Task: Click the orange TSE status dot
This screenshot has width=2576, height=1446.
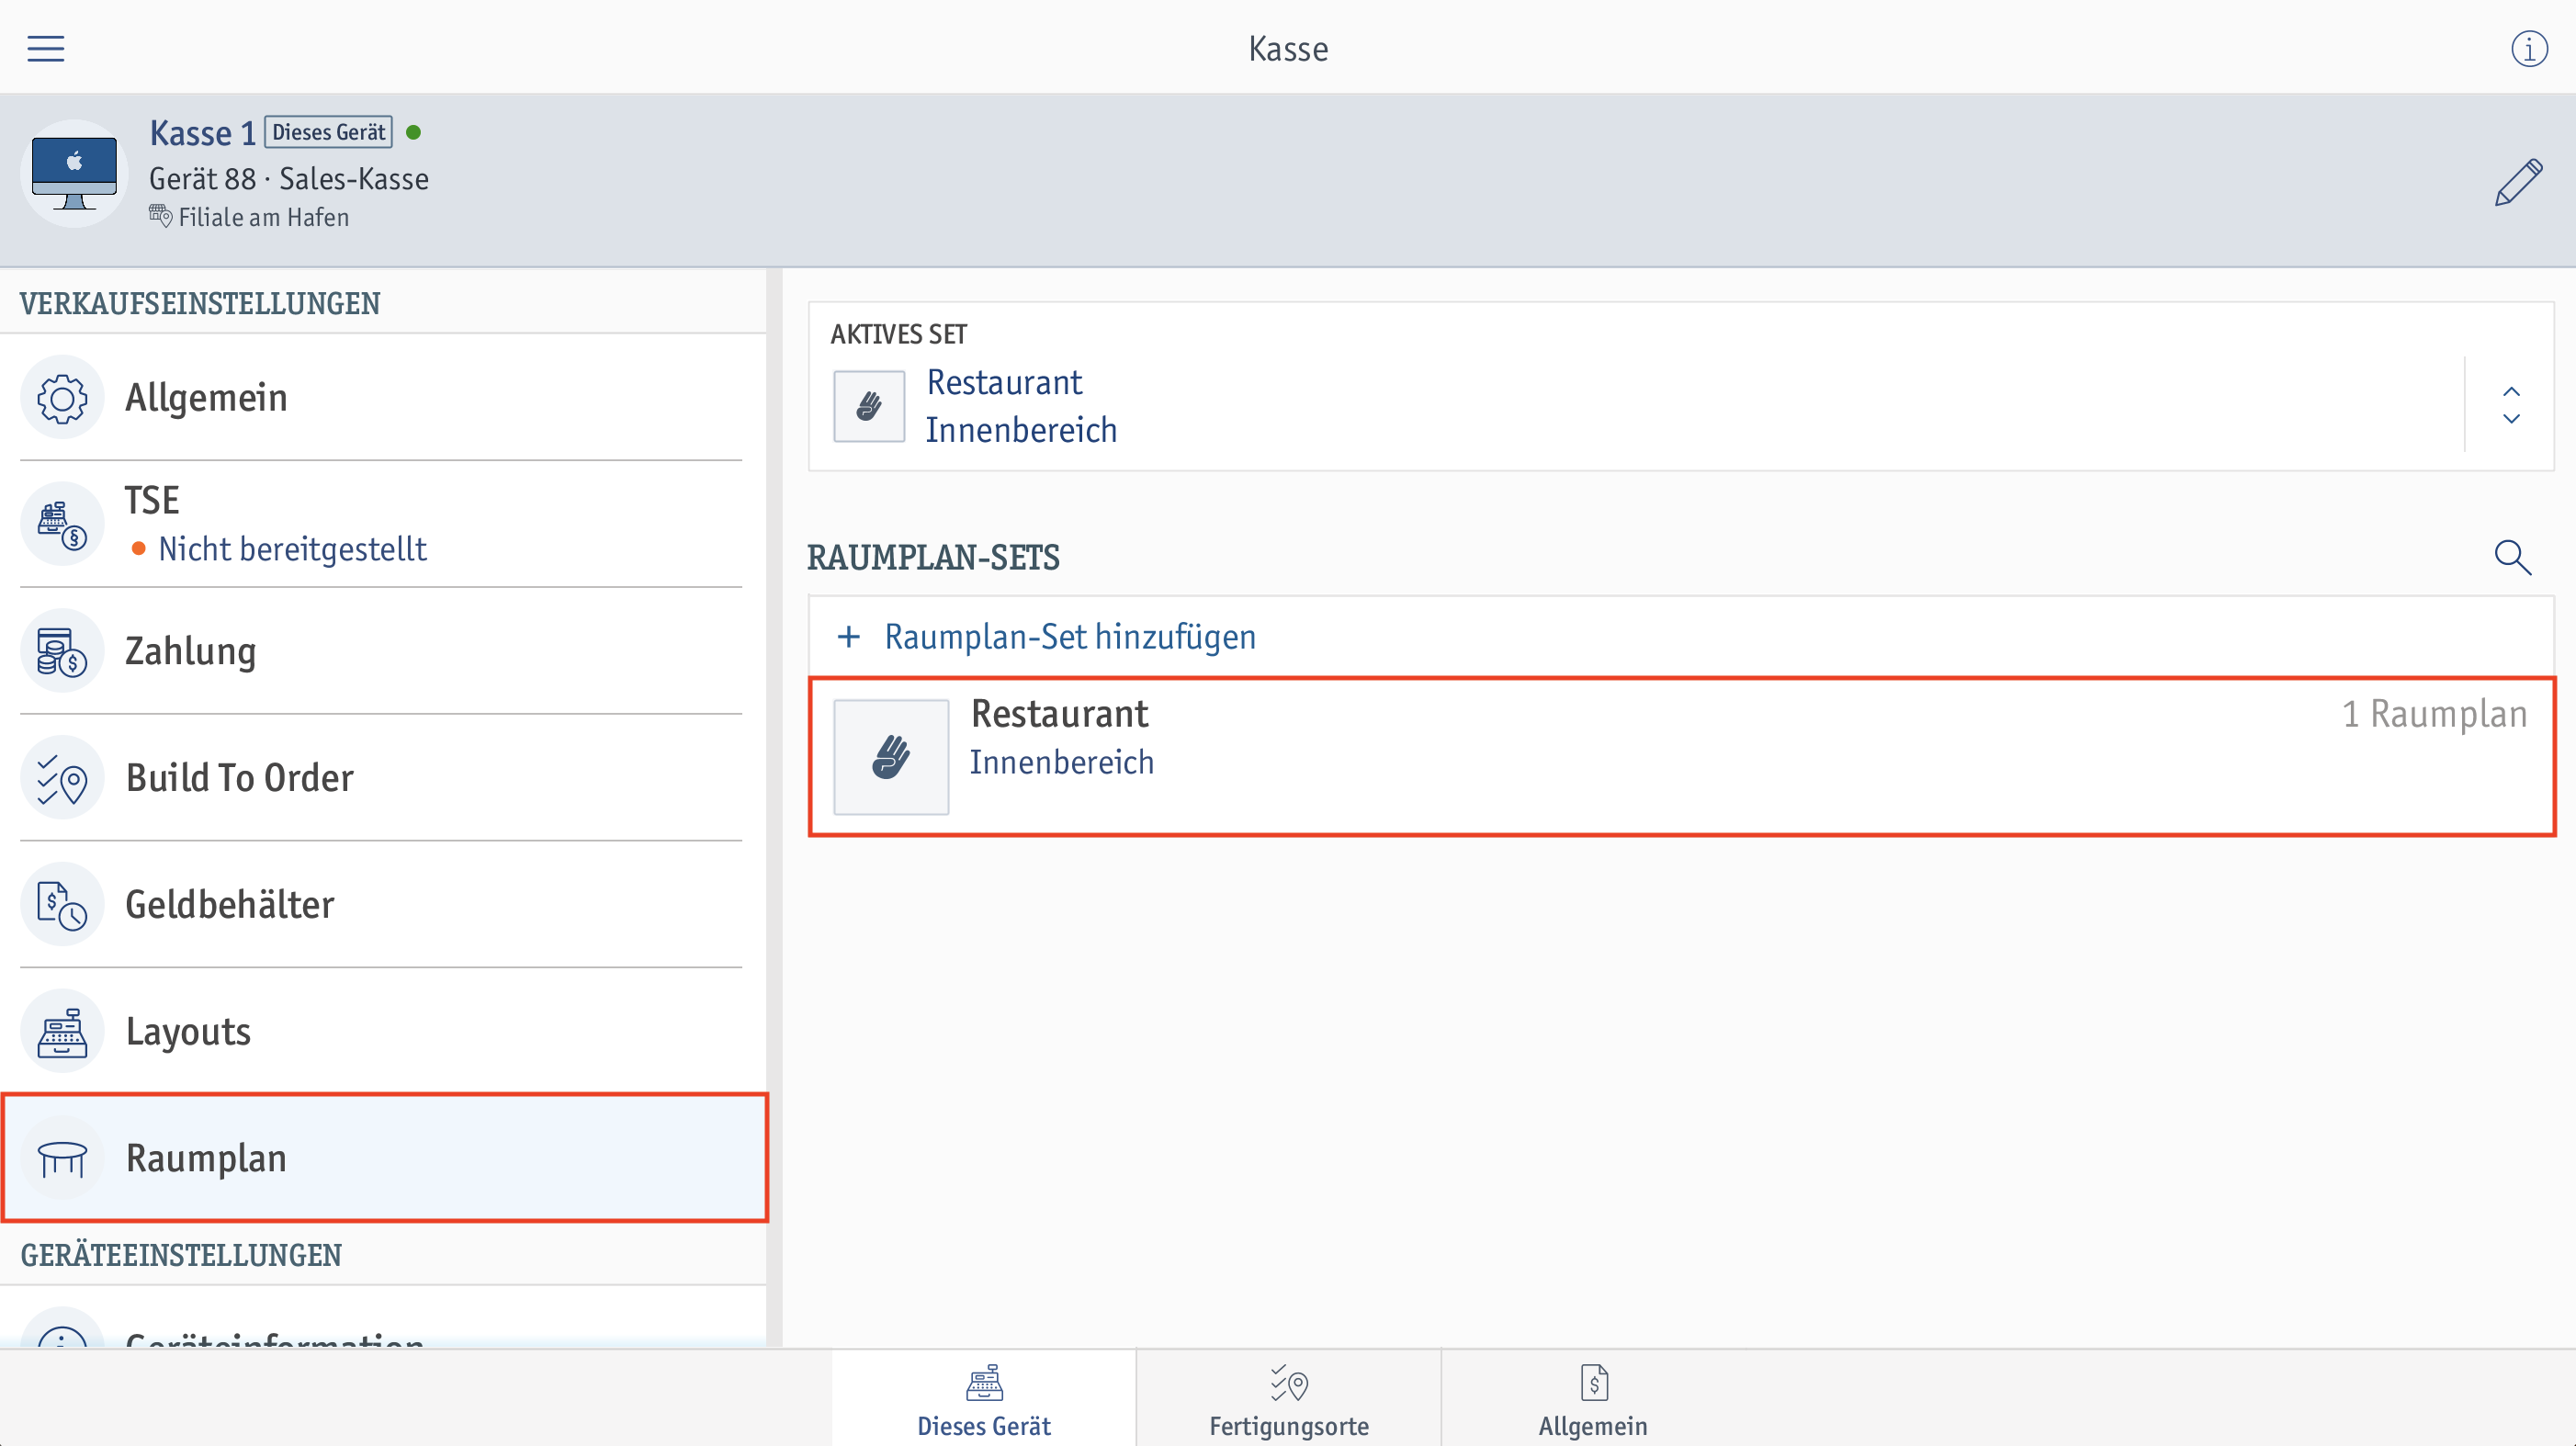Action: [x=139, y=549]
